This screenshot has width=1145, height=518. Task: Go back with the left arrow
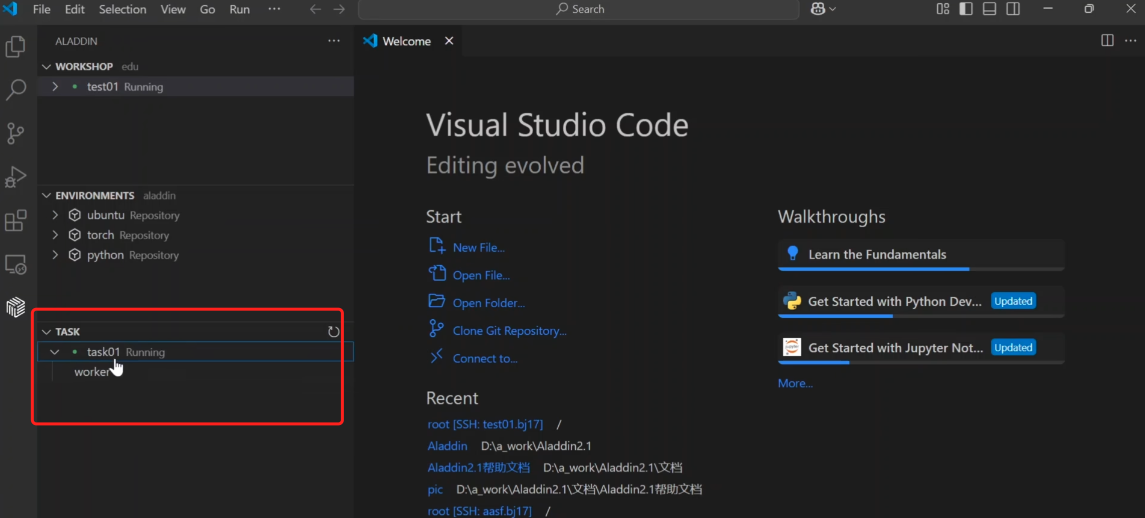click(x=315, y=9)
